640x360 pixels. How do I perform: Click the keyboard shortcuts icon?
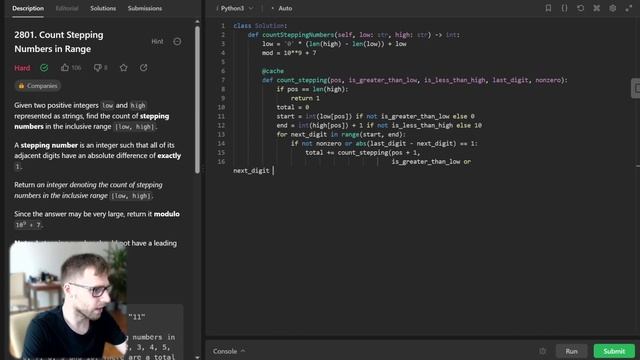point(597,8)
